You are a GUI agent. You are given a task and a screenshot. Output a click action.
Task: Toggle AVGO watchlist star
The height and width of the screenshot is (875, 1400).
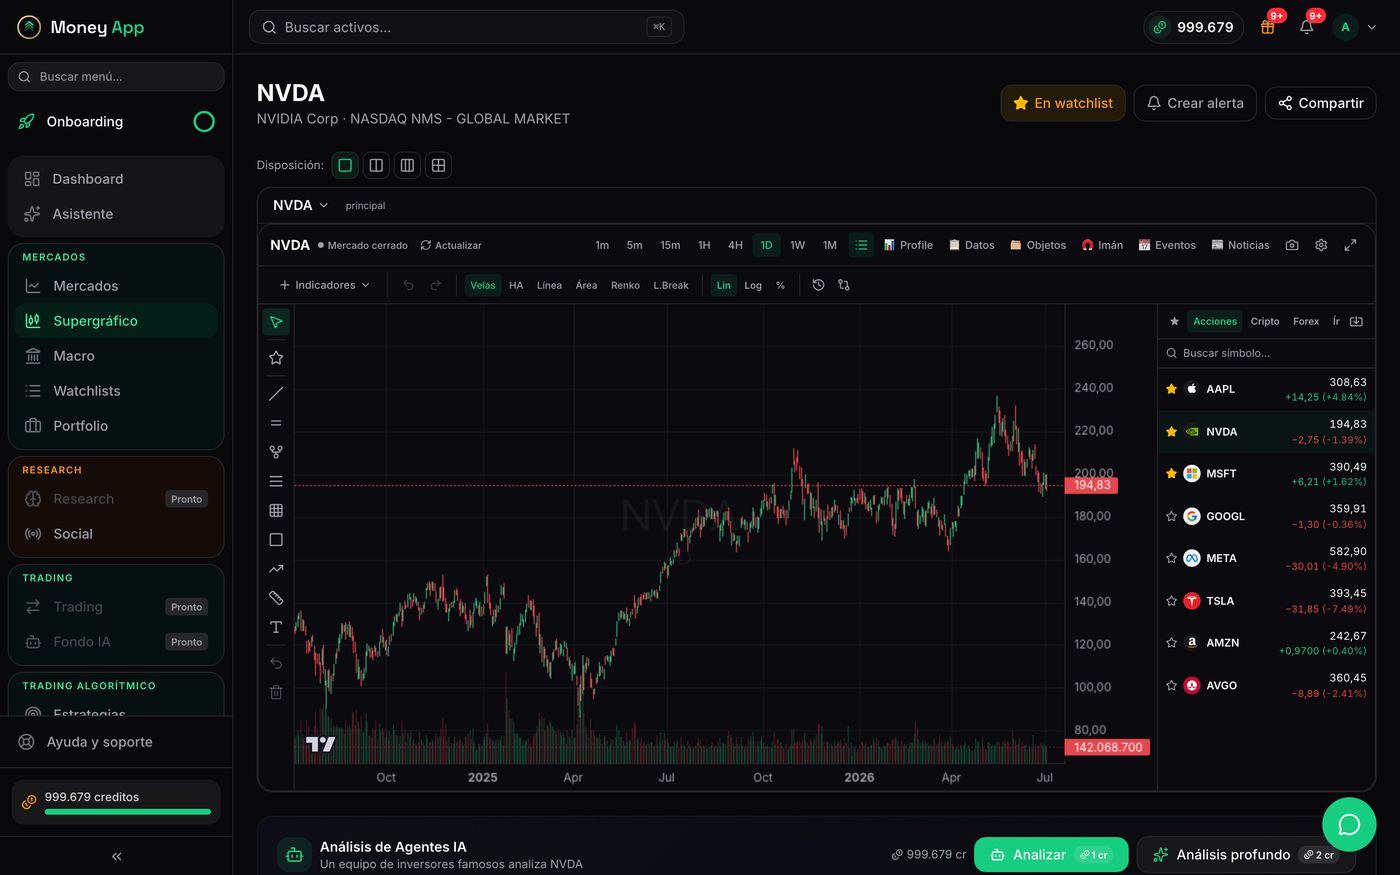click(1171, 685)
